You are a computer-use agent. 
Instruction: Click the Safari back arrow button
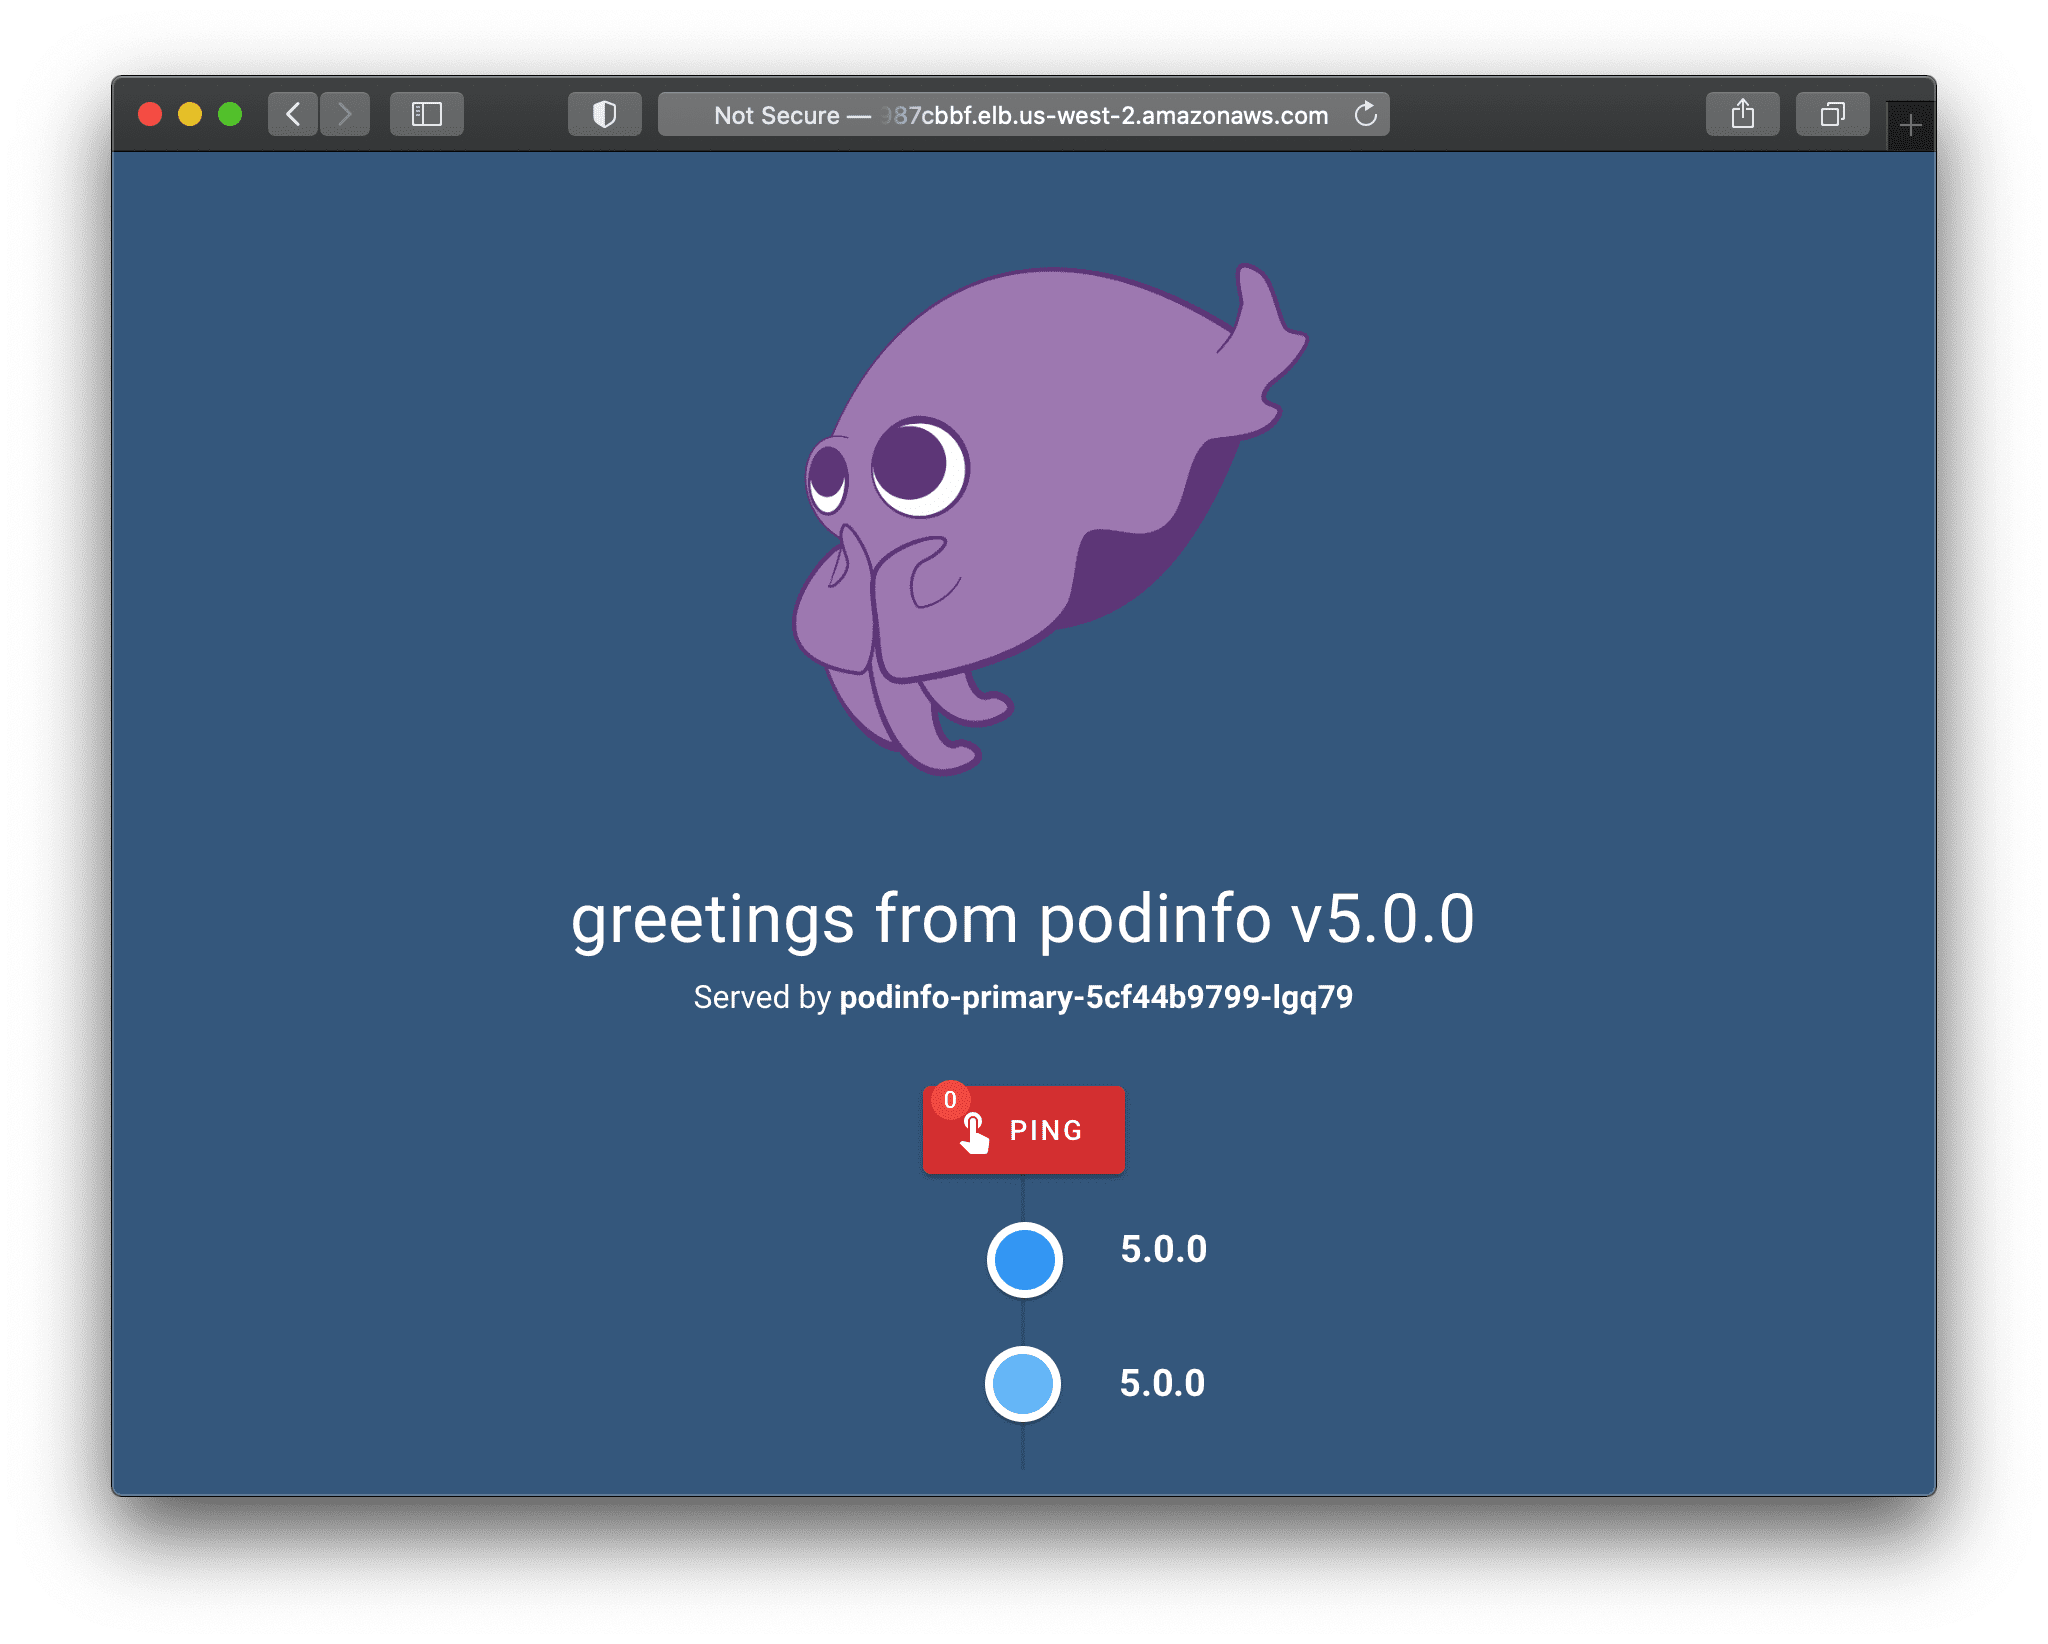pos(293,114)
